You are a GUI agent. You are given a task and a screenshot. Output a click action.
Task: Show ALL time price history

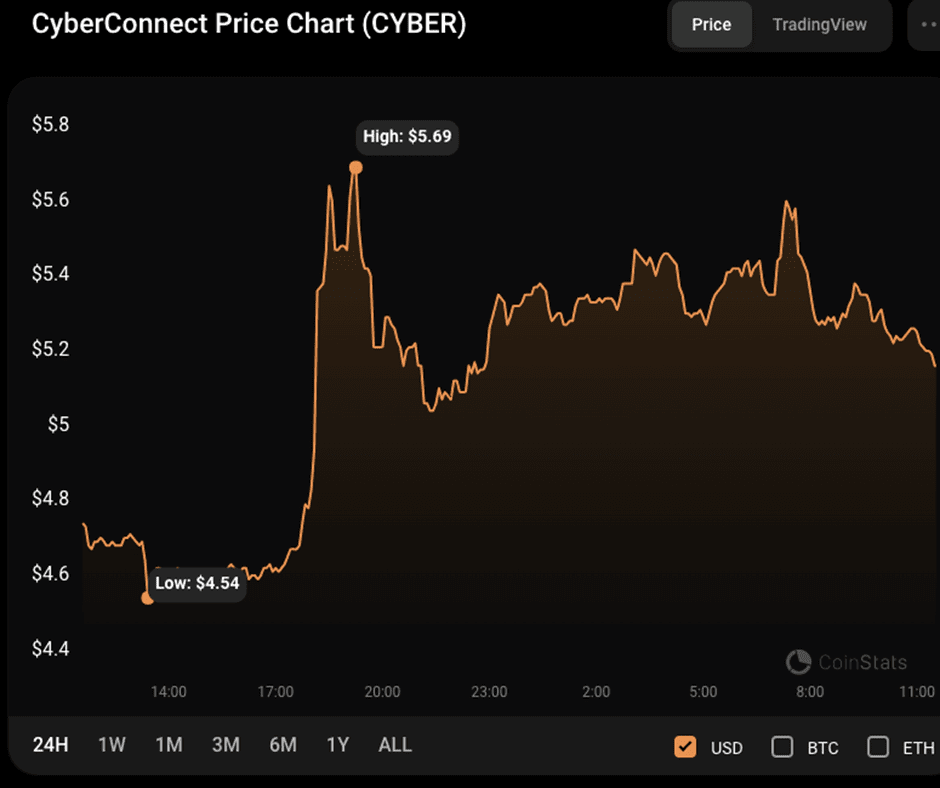tap(395, 745)
